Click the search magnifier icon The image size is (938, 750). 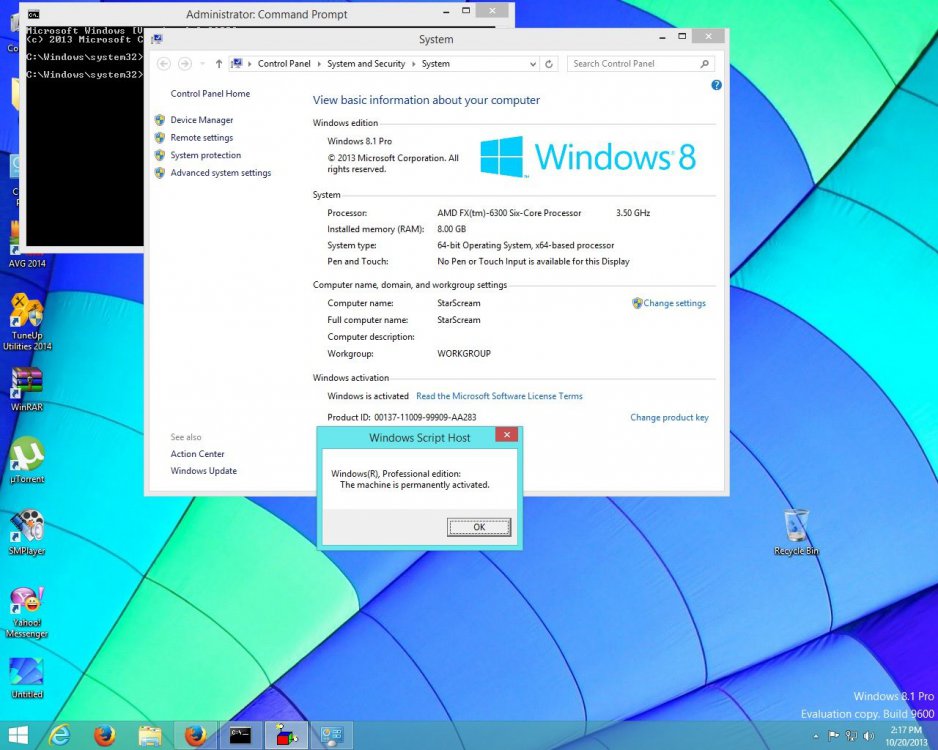[704, 63]
